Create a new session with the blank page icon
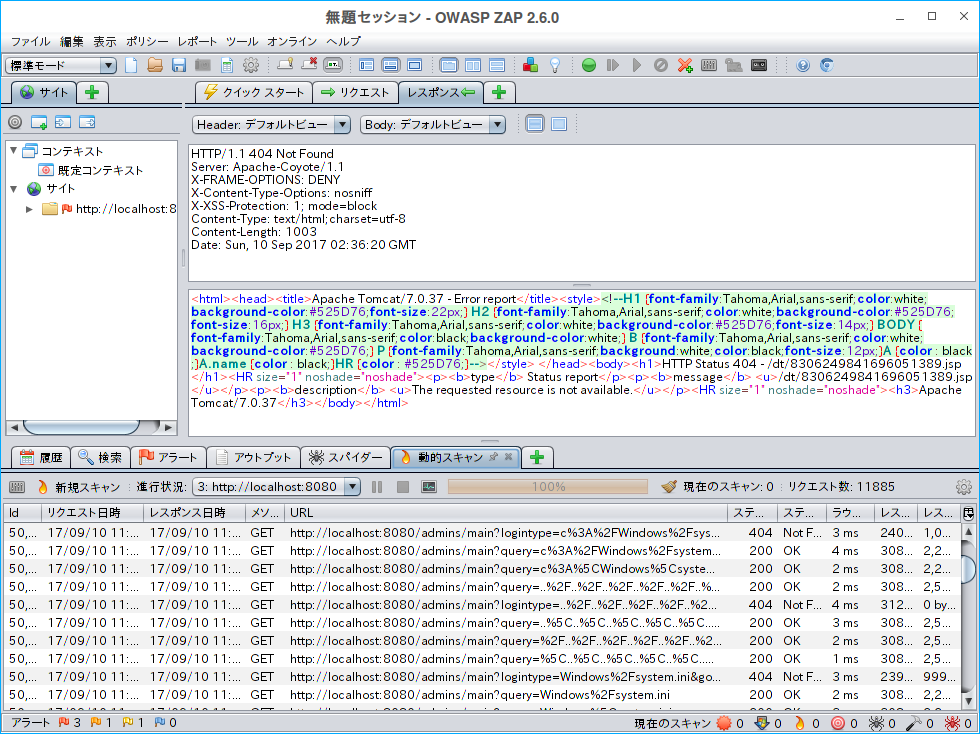 131,65
